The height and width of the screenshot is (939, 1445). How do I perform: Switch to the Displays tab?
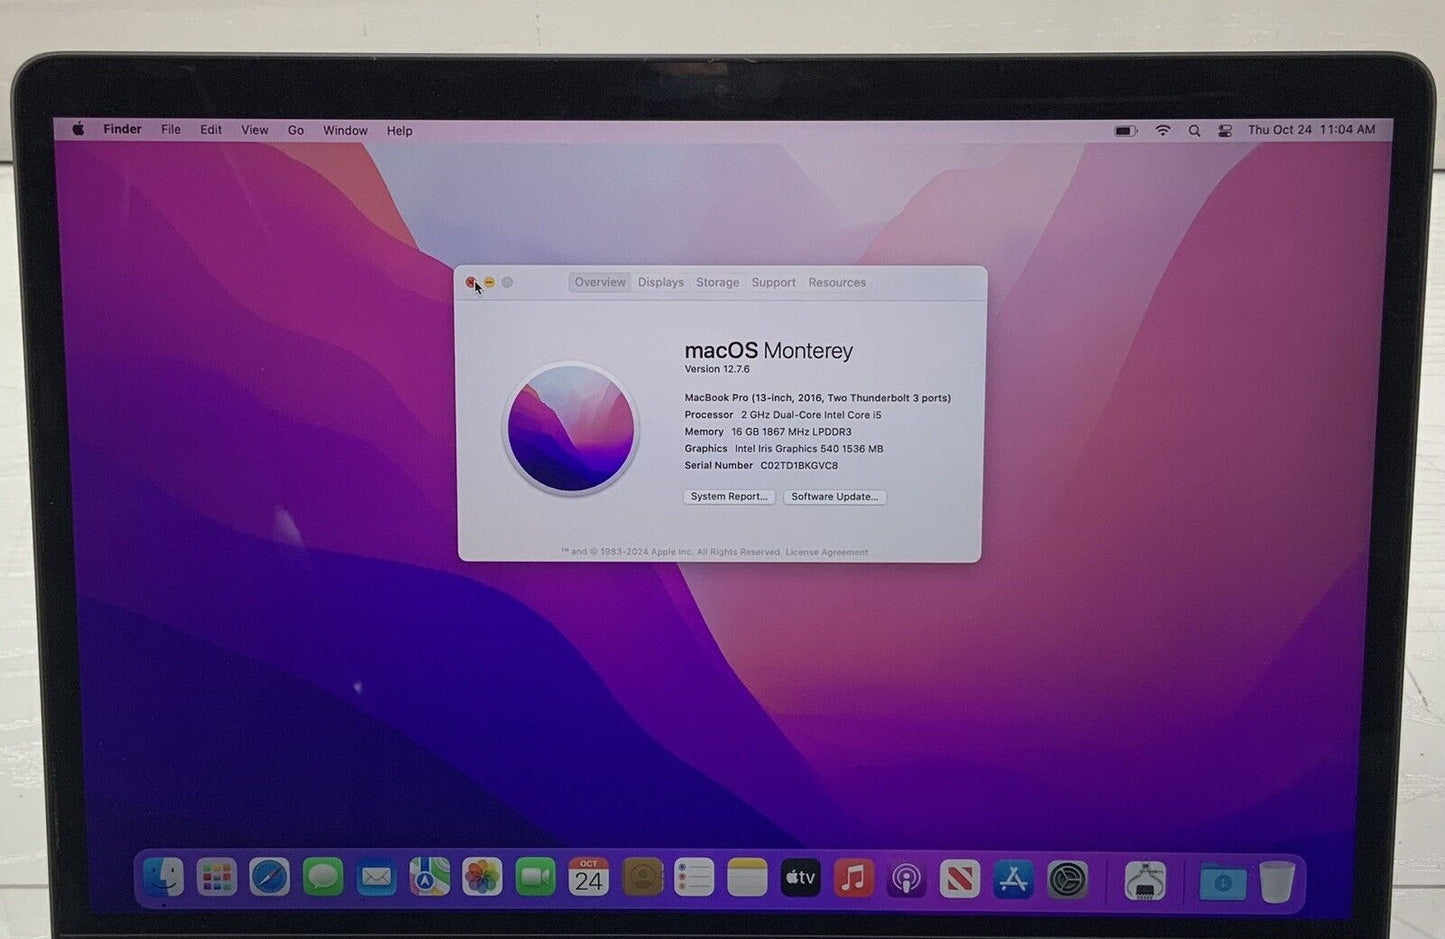[661, 282]
